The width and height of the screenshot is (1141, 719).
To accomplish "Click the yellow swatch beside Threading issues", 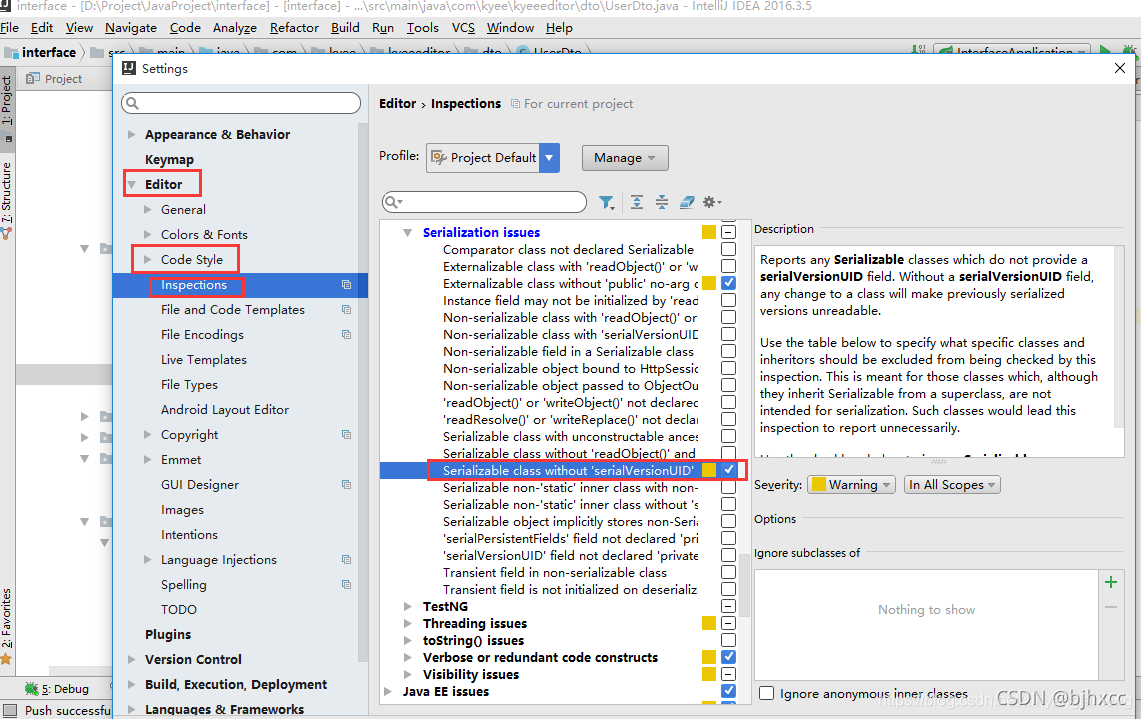I will 709,623.
